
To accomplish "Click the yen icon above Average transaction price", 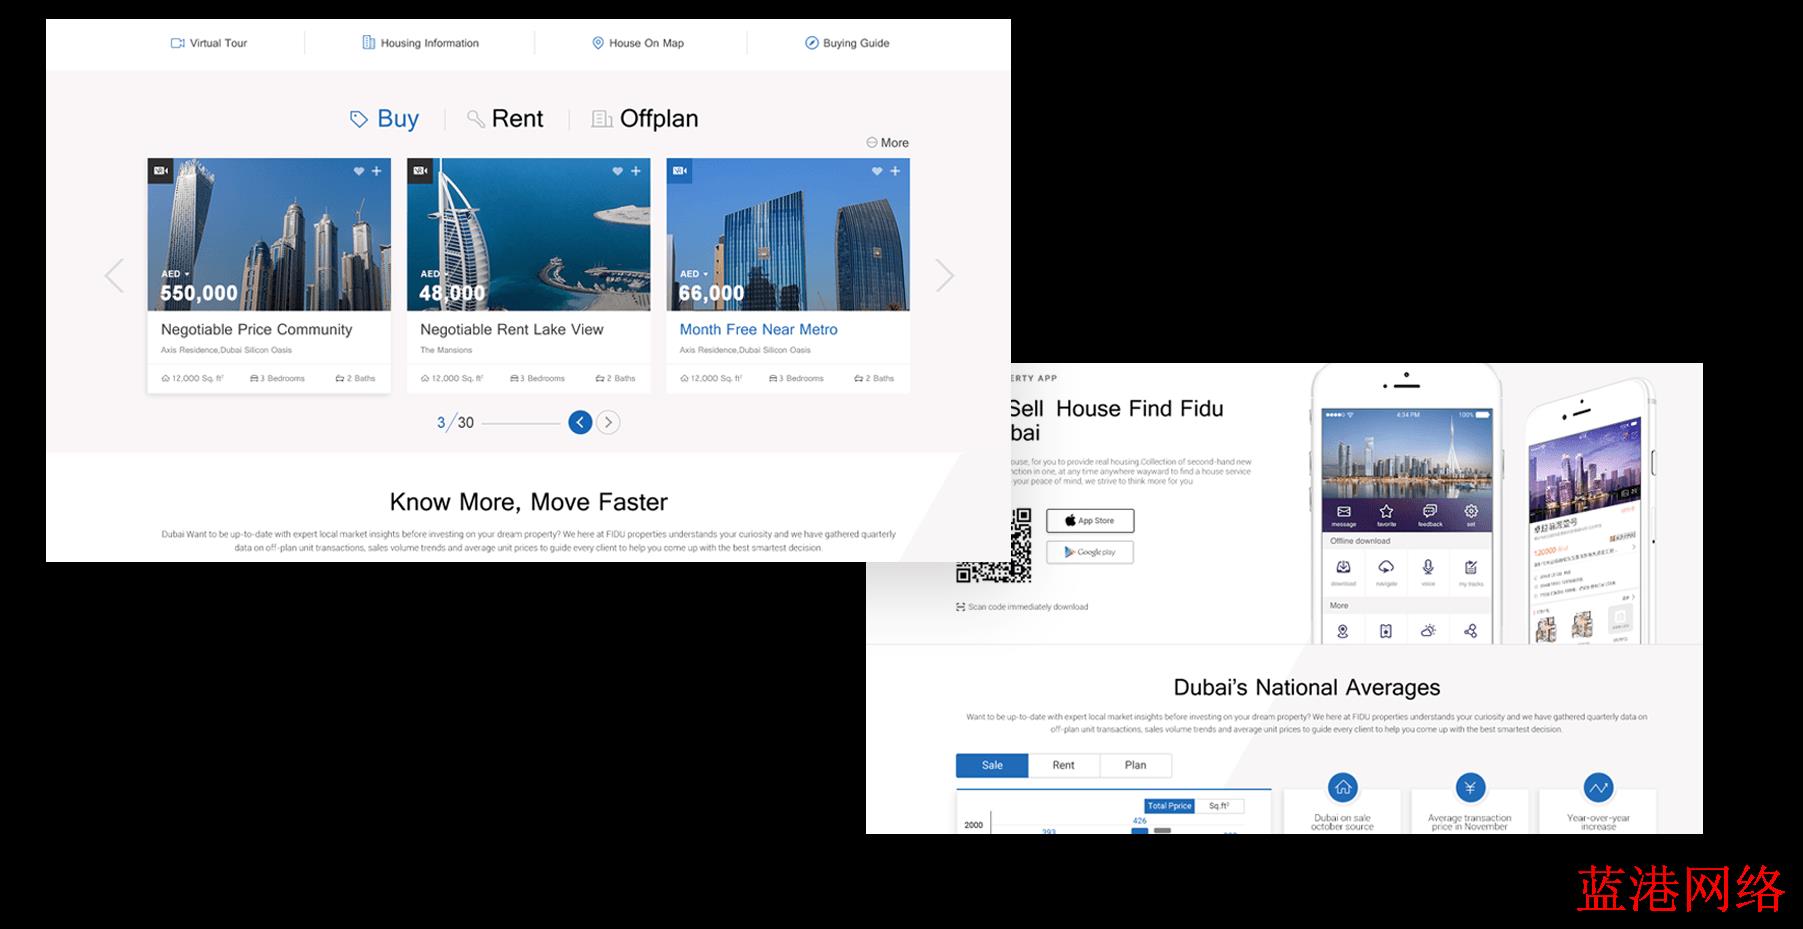I will 1470,788.
